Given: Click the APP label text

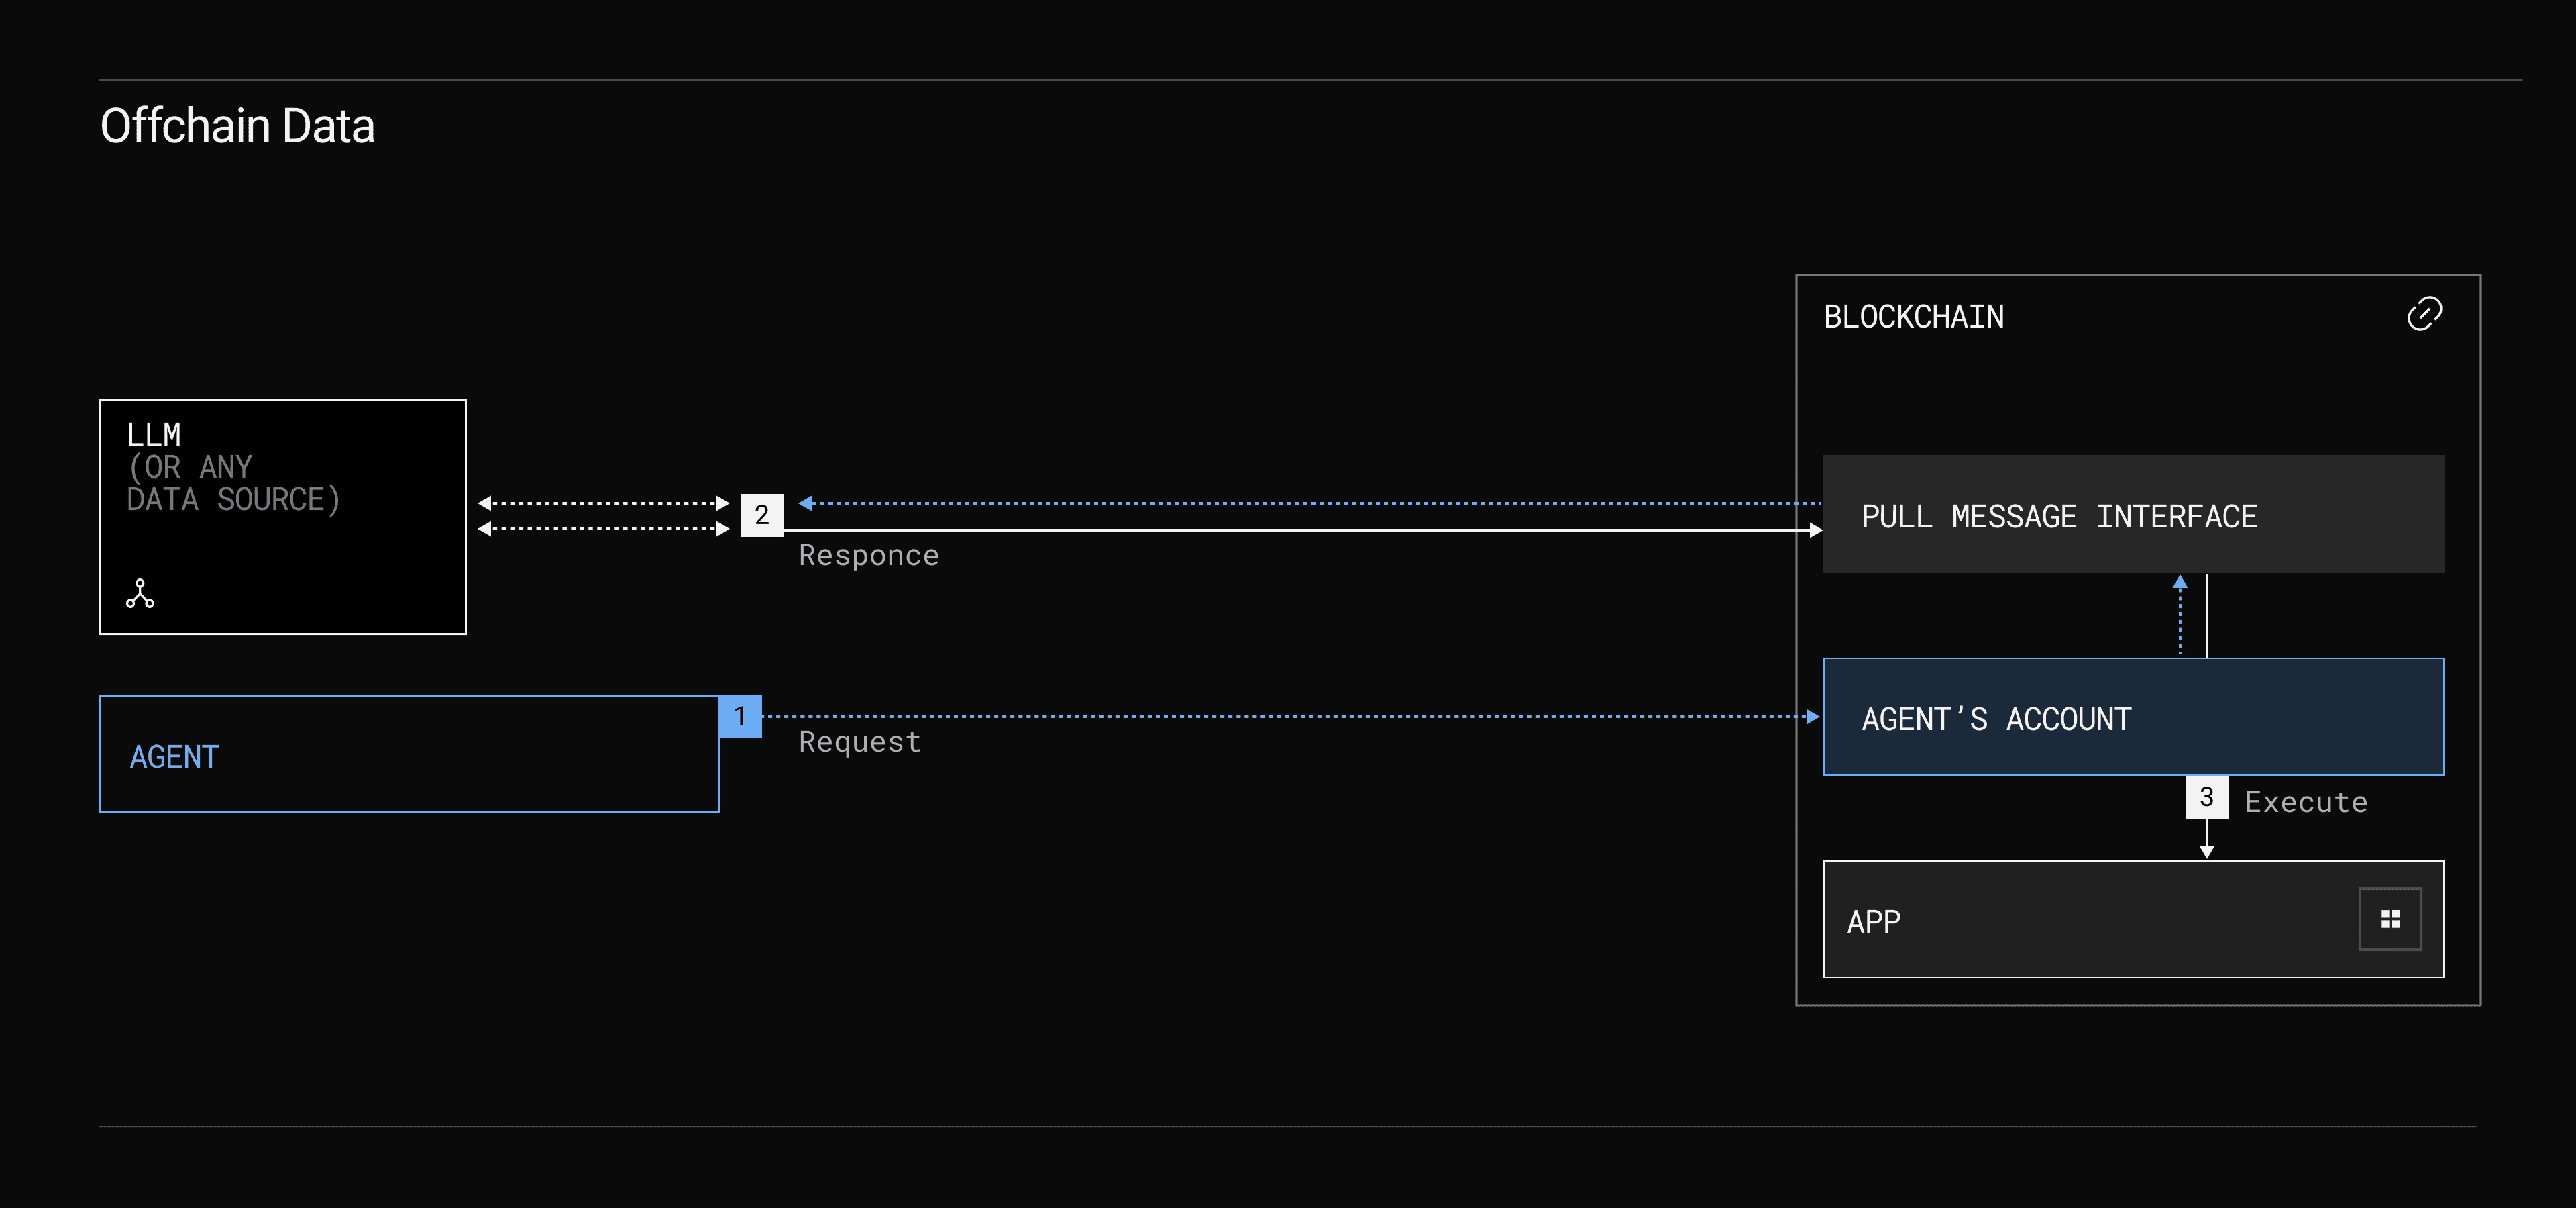Looking at the screenshot, I should tap(1873, 921).
